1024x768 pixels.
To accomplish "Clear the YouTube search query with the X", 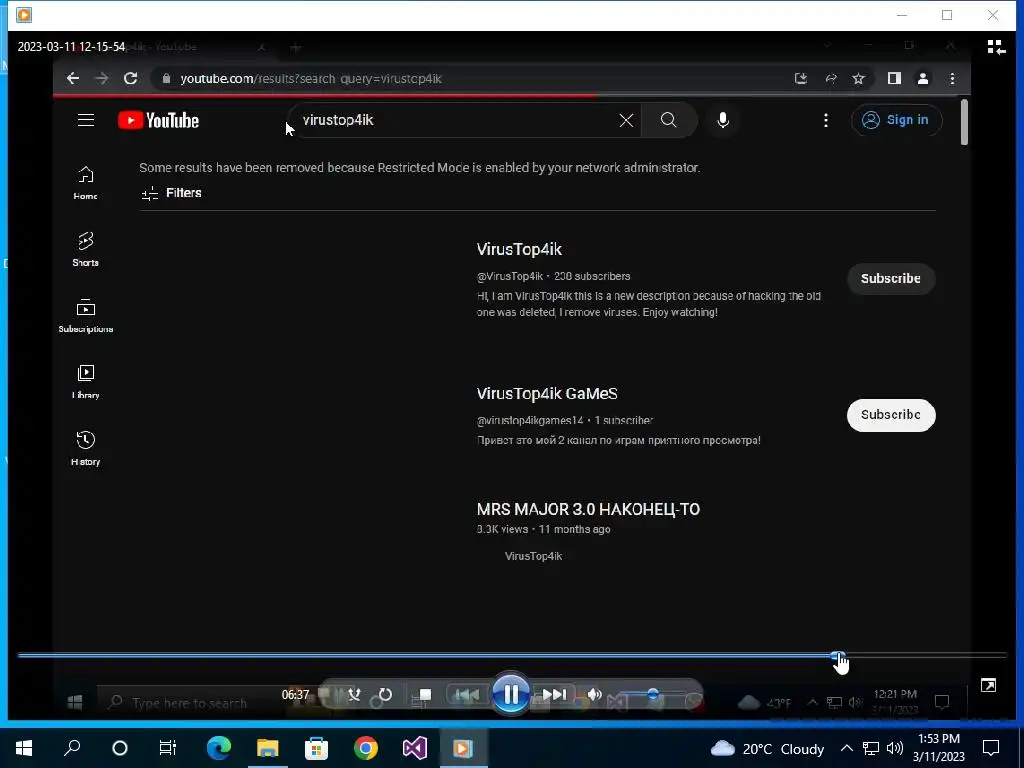I will [626, 120].
